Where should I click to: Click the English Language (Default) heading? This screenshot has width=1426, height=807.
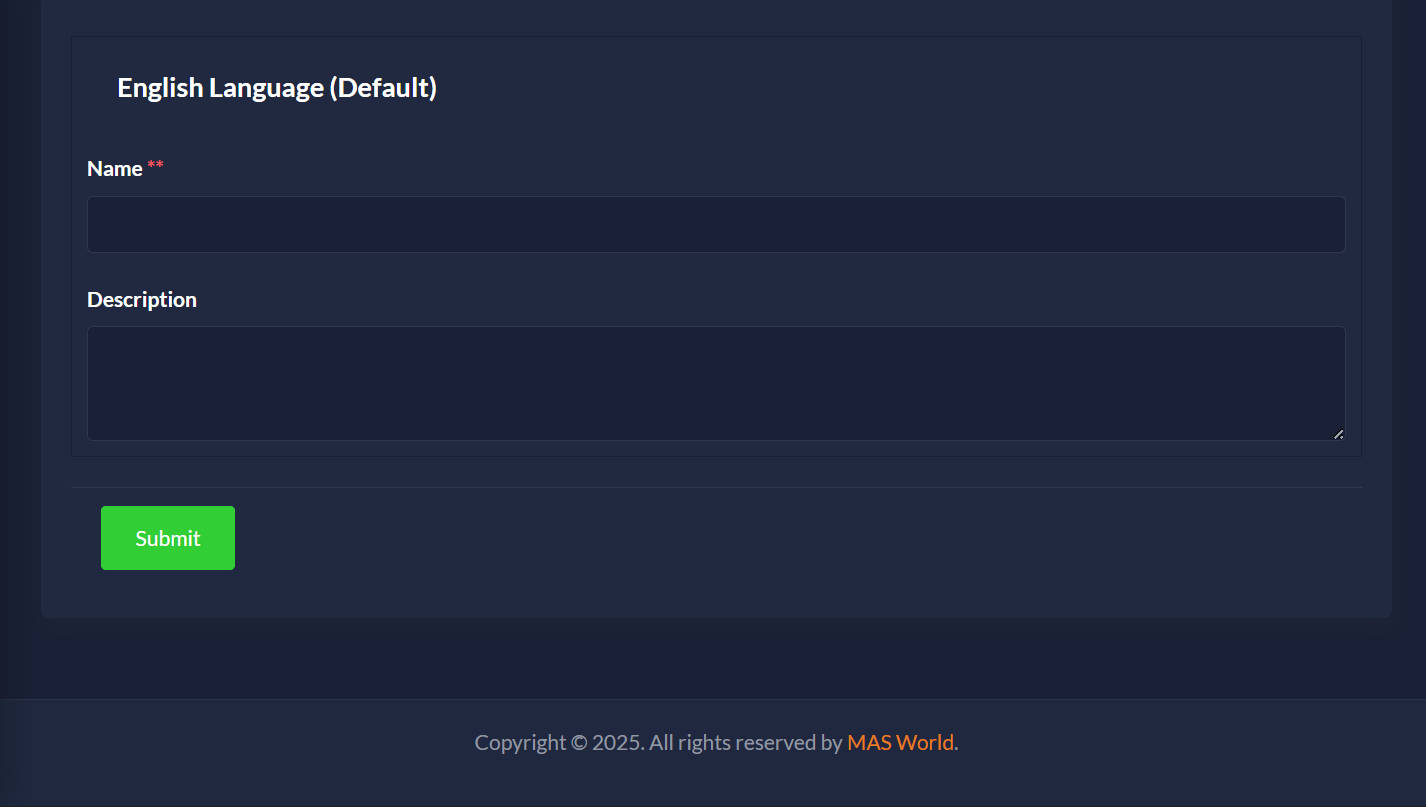tap(277, 88)
